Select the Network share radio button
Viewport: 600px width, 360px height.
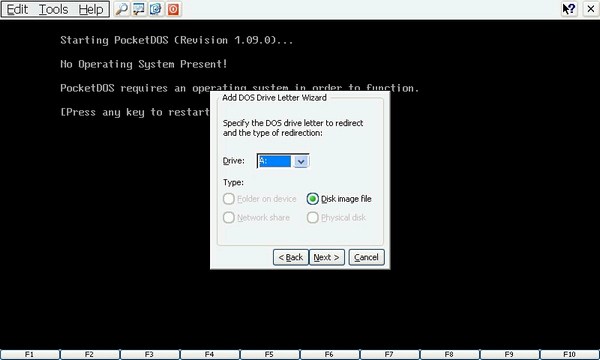256,218
